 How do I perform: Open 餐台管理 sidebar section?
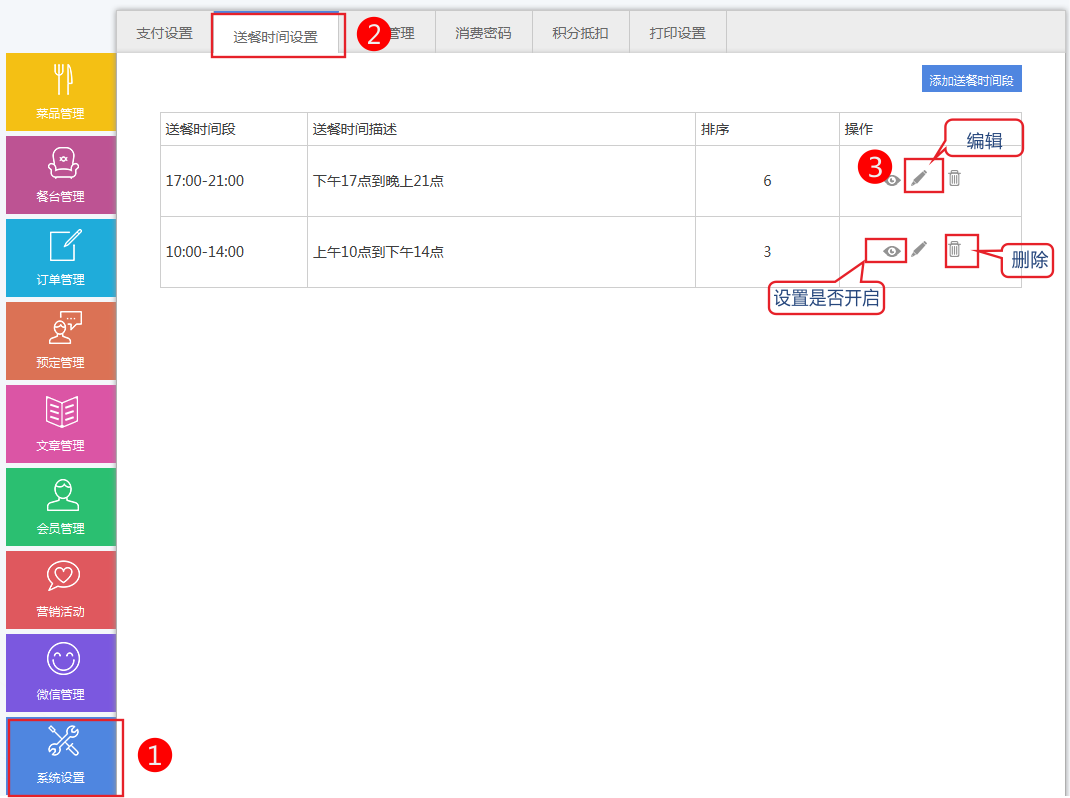61,175
